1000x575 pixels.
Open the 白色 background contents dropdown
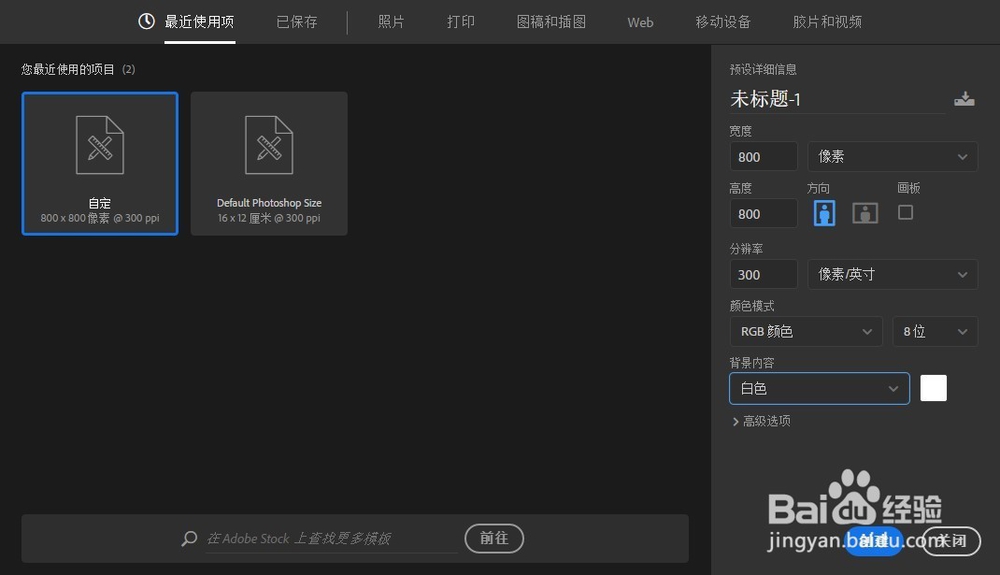tap(819, 388)
